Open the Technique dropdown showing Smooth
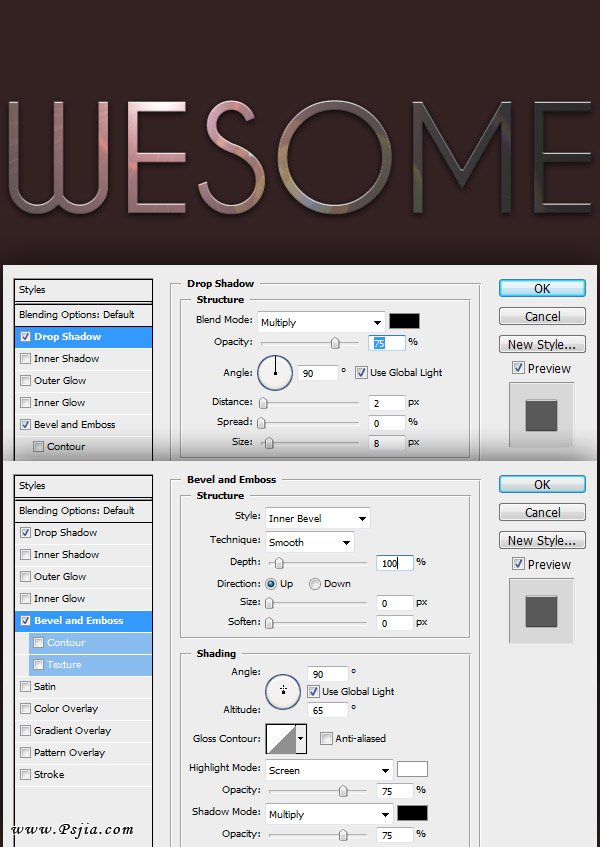 coord(309,542)
